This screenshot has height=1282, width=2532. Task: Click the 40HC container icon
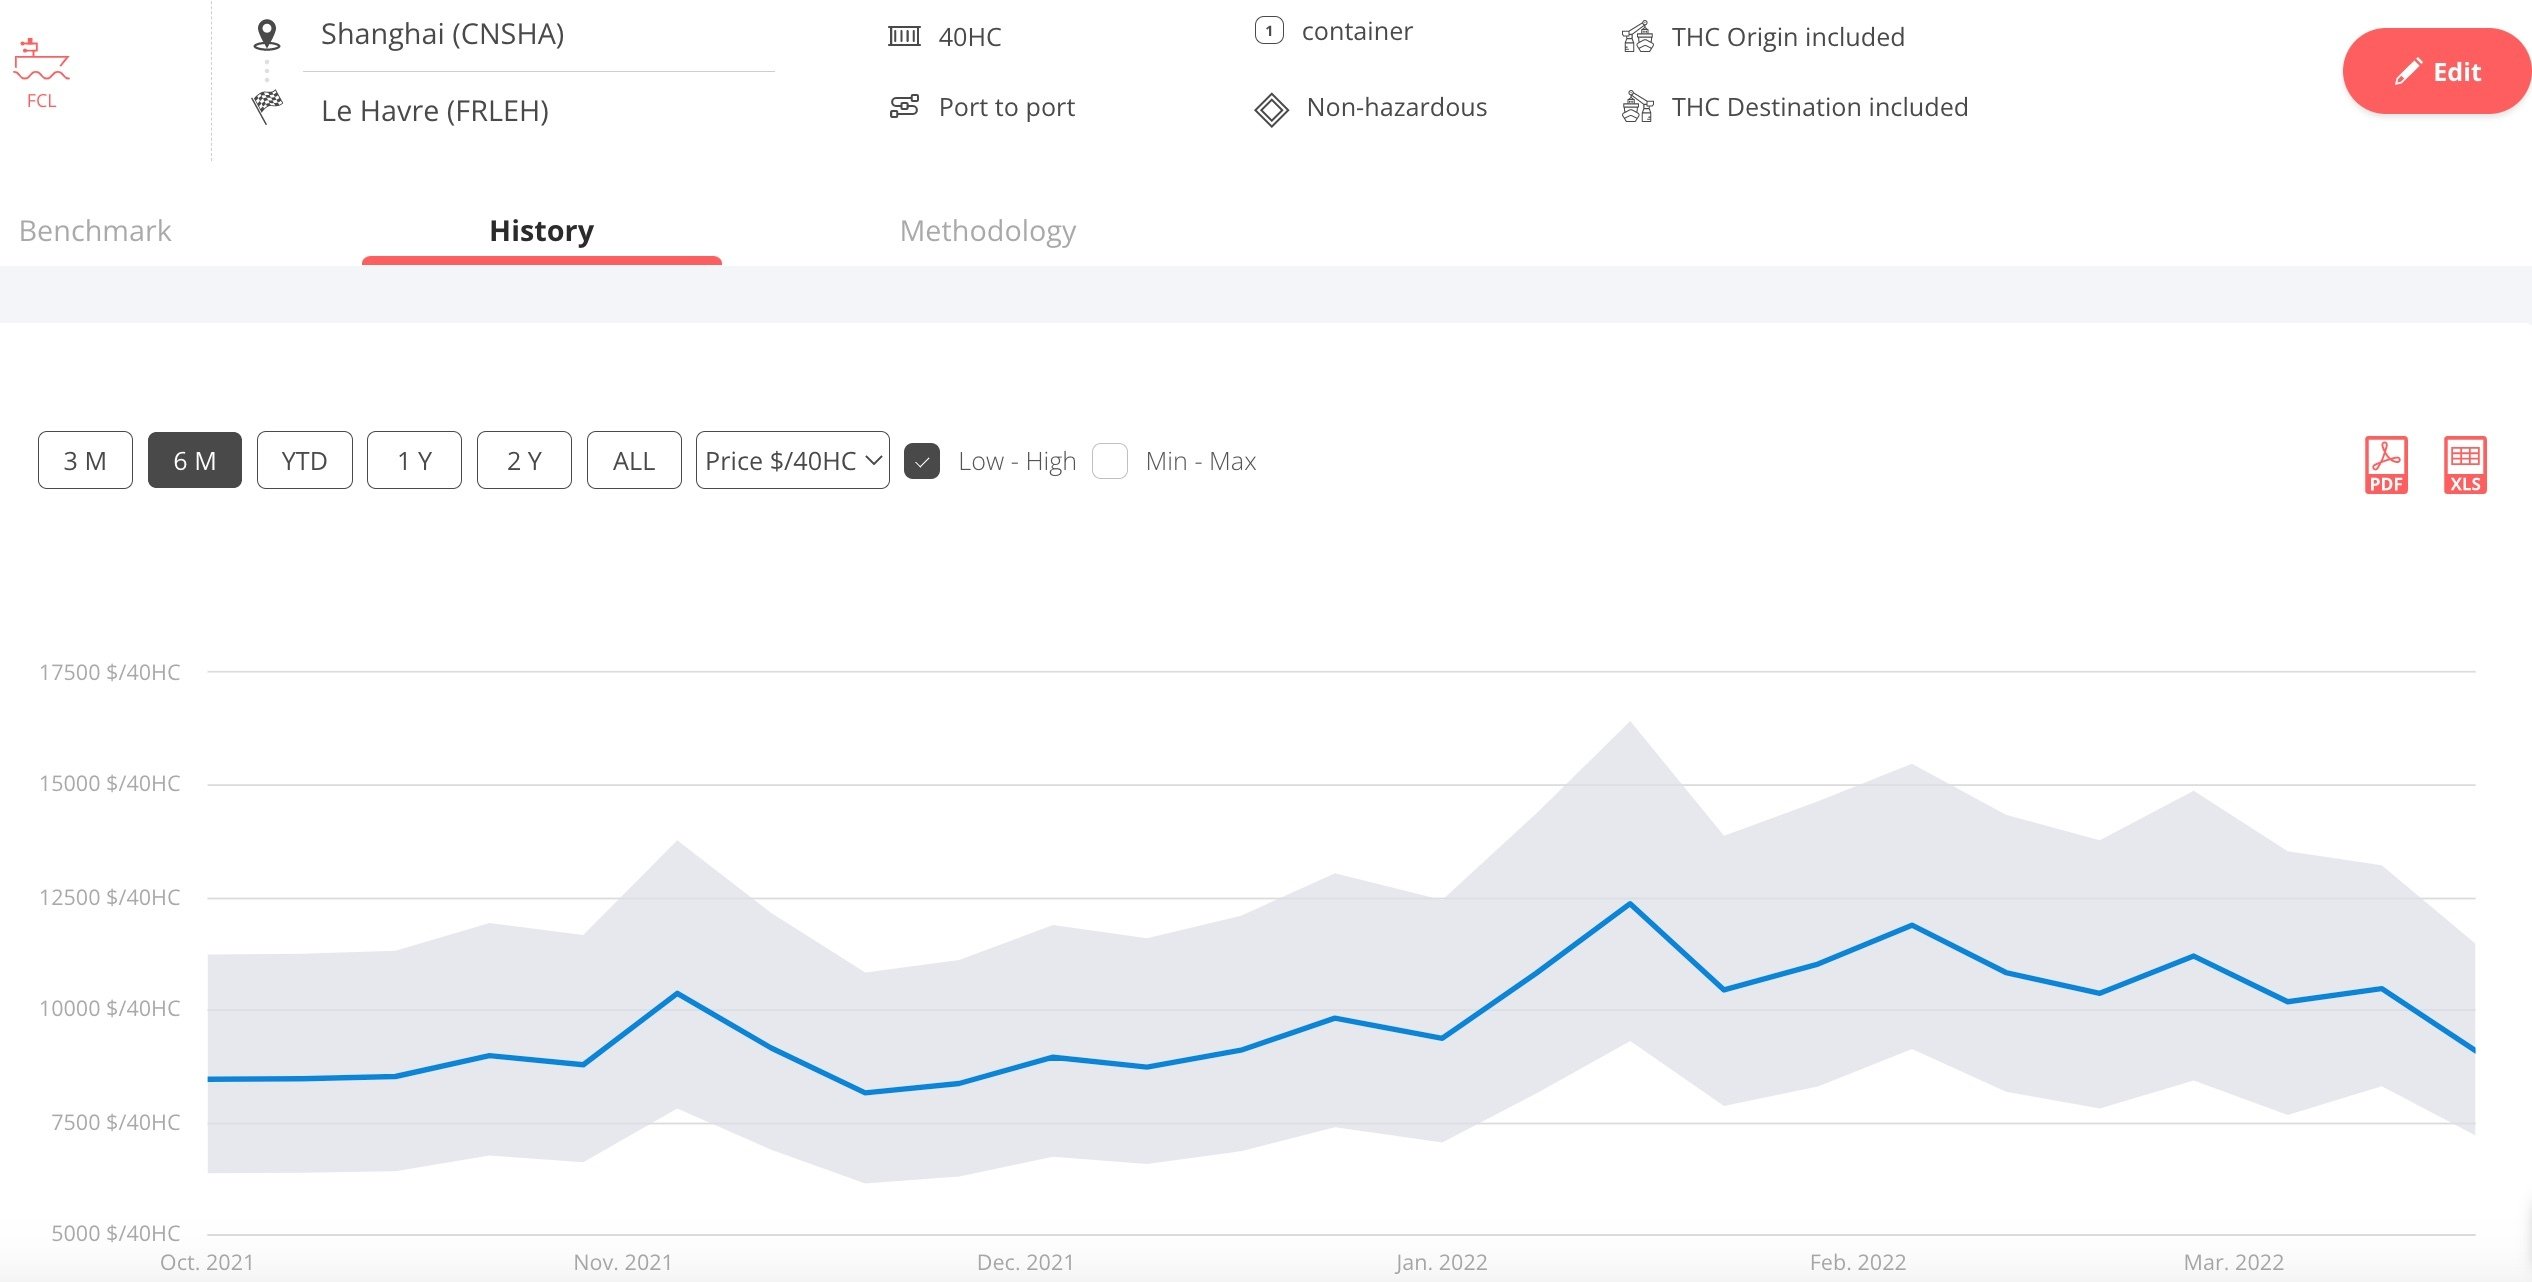click(x=904, y=37)
